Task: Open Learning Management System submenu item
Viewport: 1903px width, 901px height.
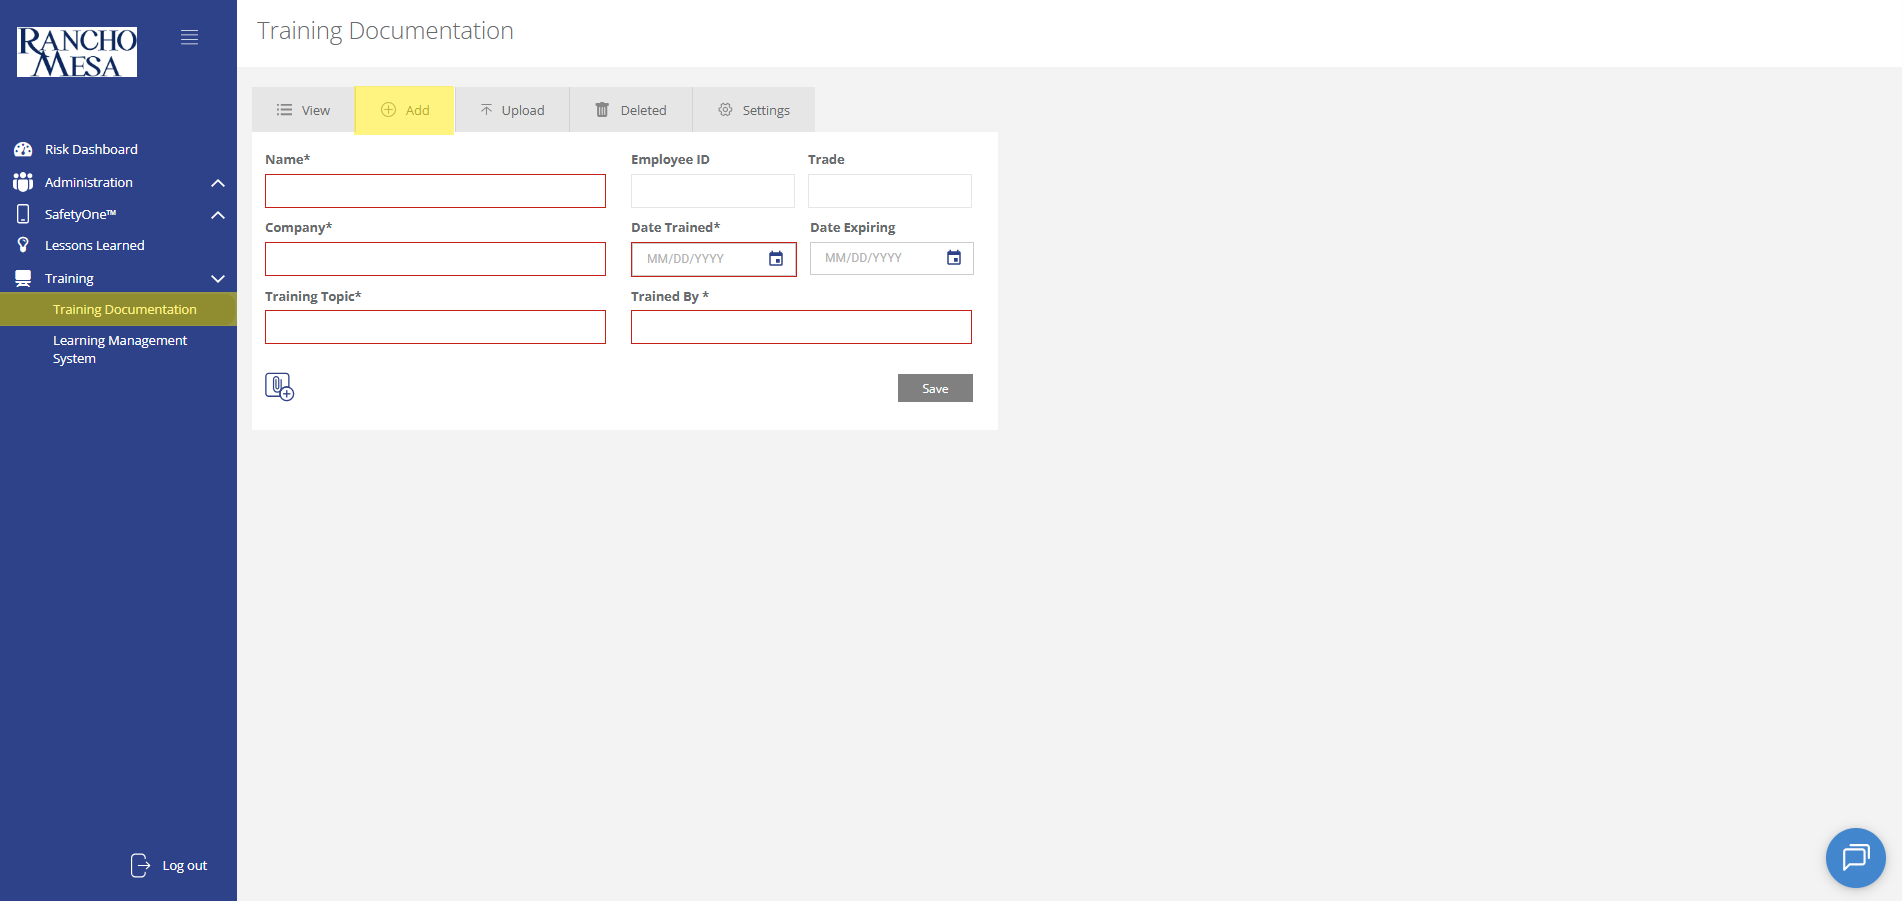Action: [x=118, y=349]
